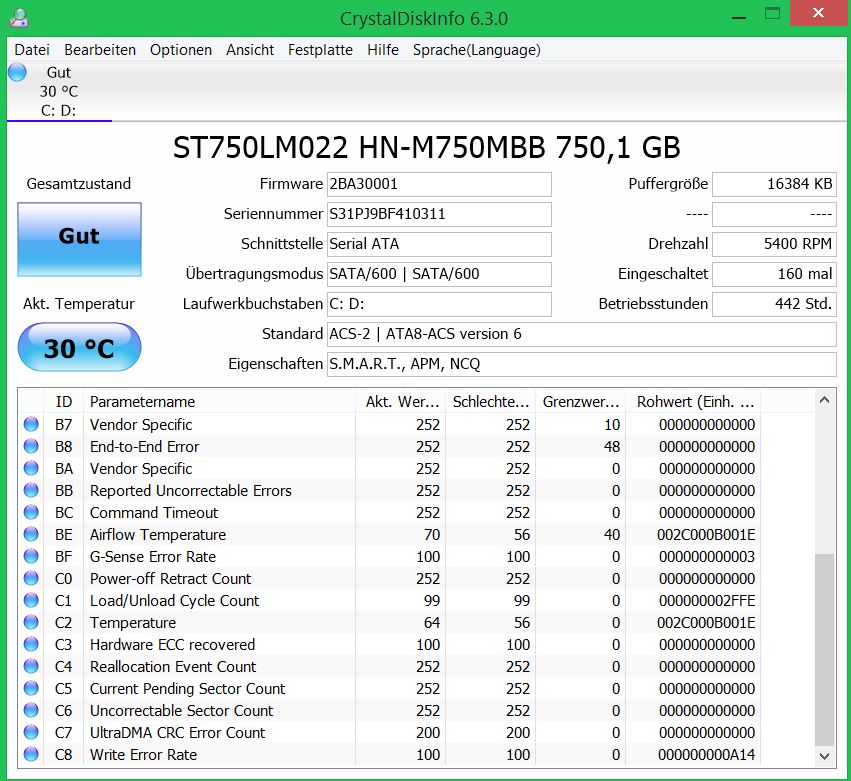Open the Festplatte menu

pos(320,50)
